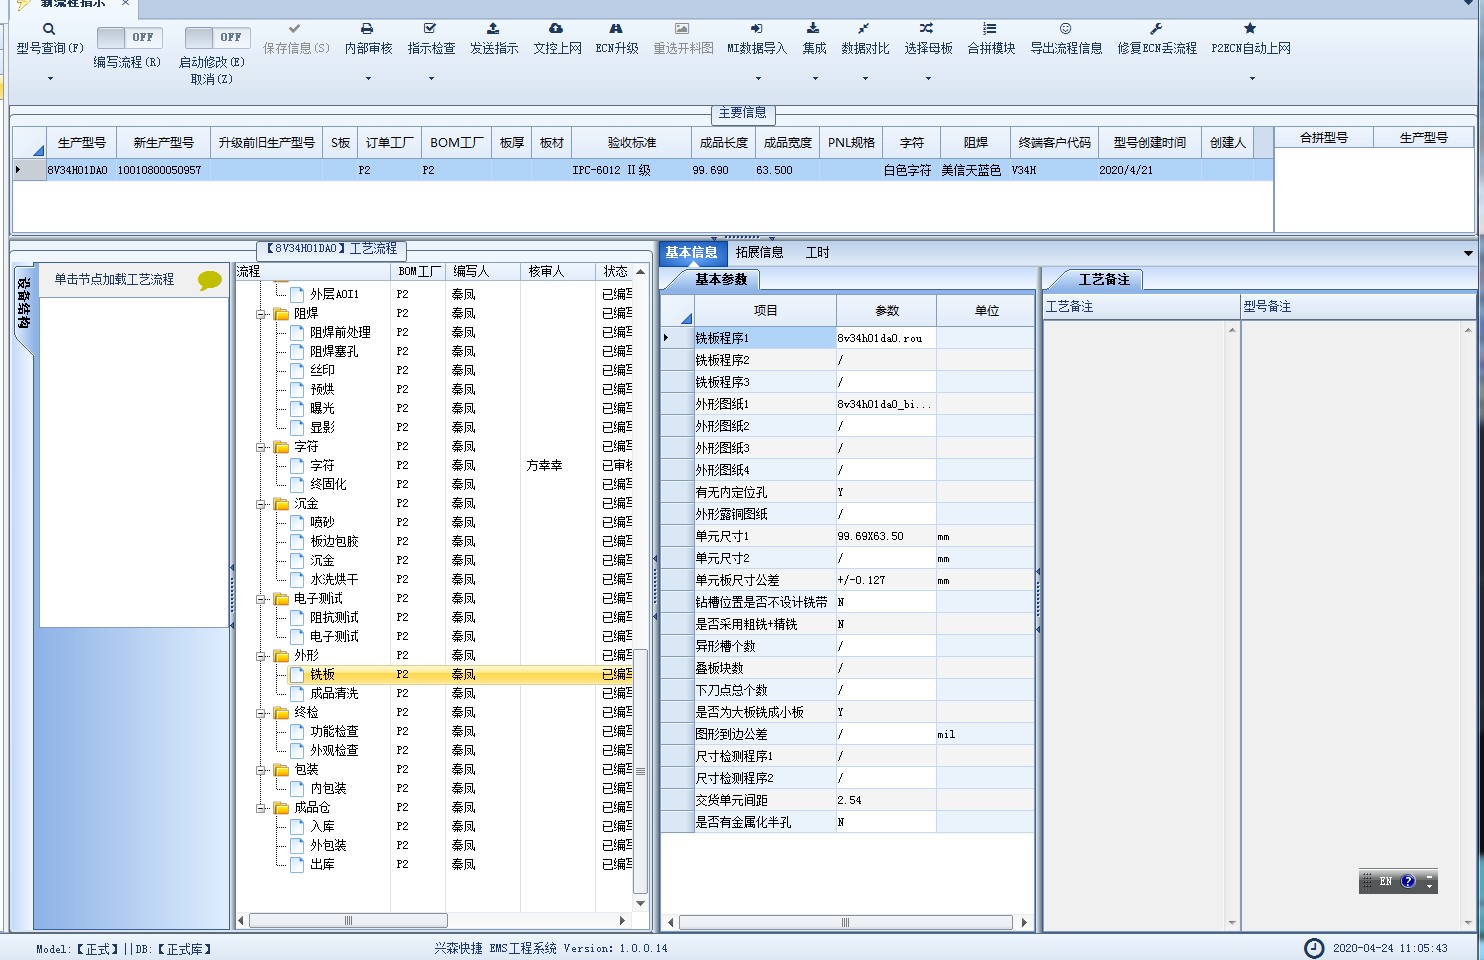Click the 内部审核 printer icon
The height and width of the screenshot is (960, 1484).
pyautogui.click(x=367, y=29)
